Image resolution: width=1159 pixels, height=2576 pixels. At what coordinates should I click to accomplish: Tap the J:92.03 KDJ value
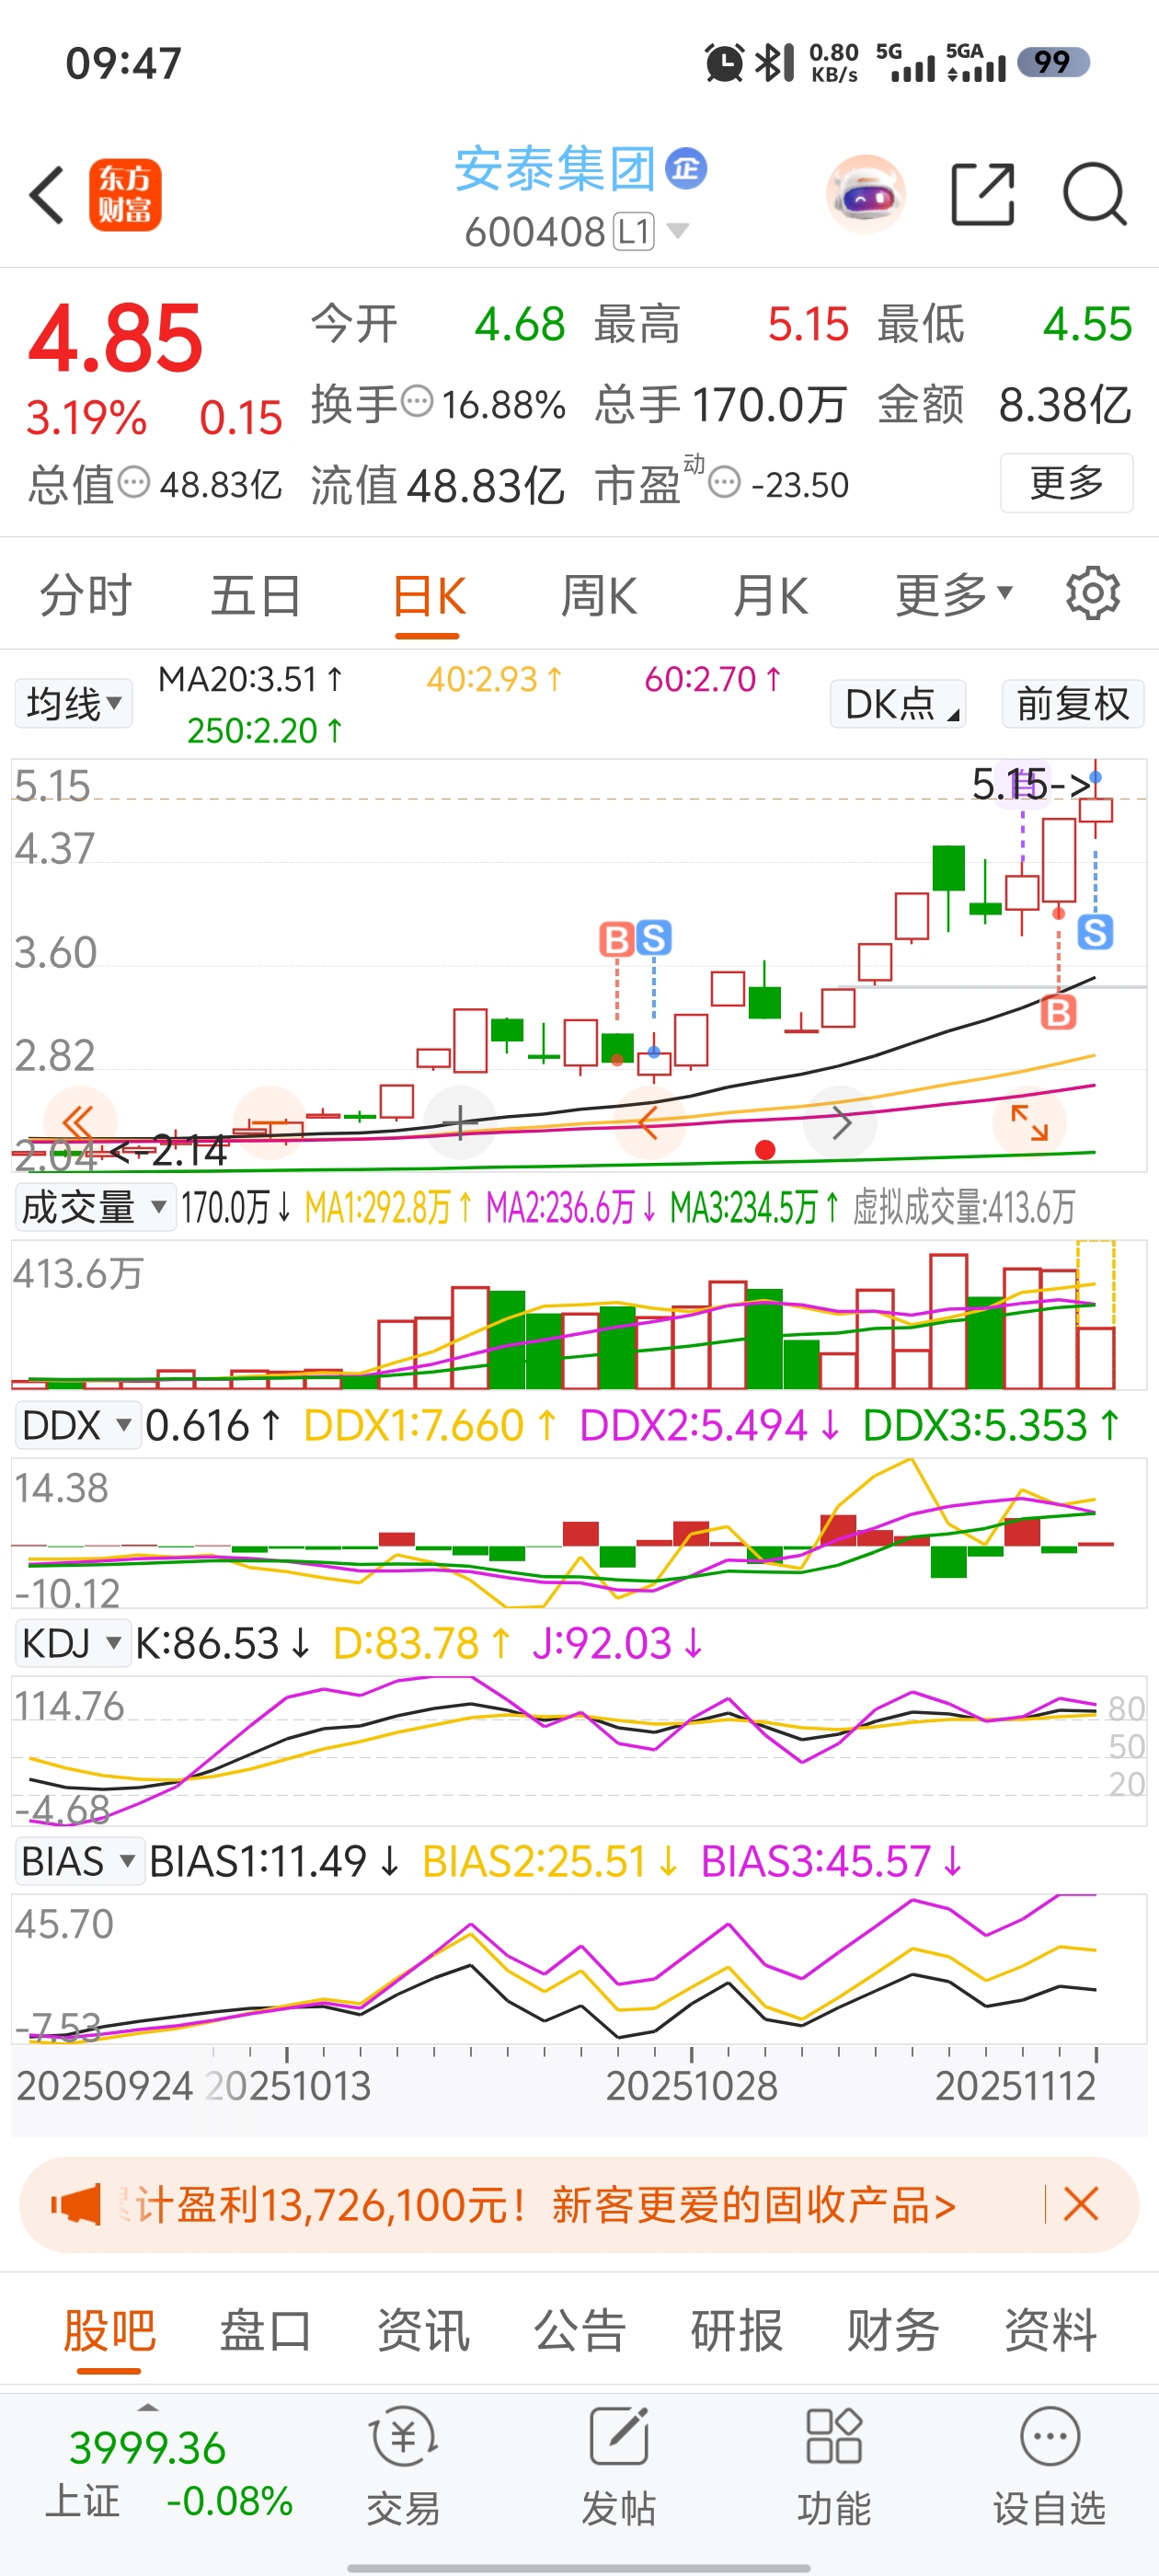618,1643
